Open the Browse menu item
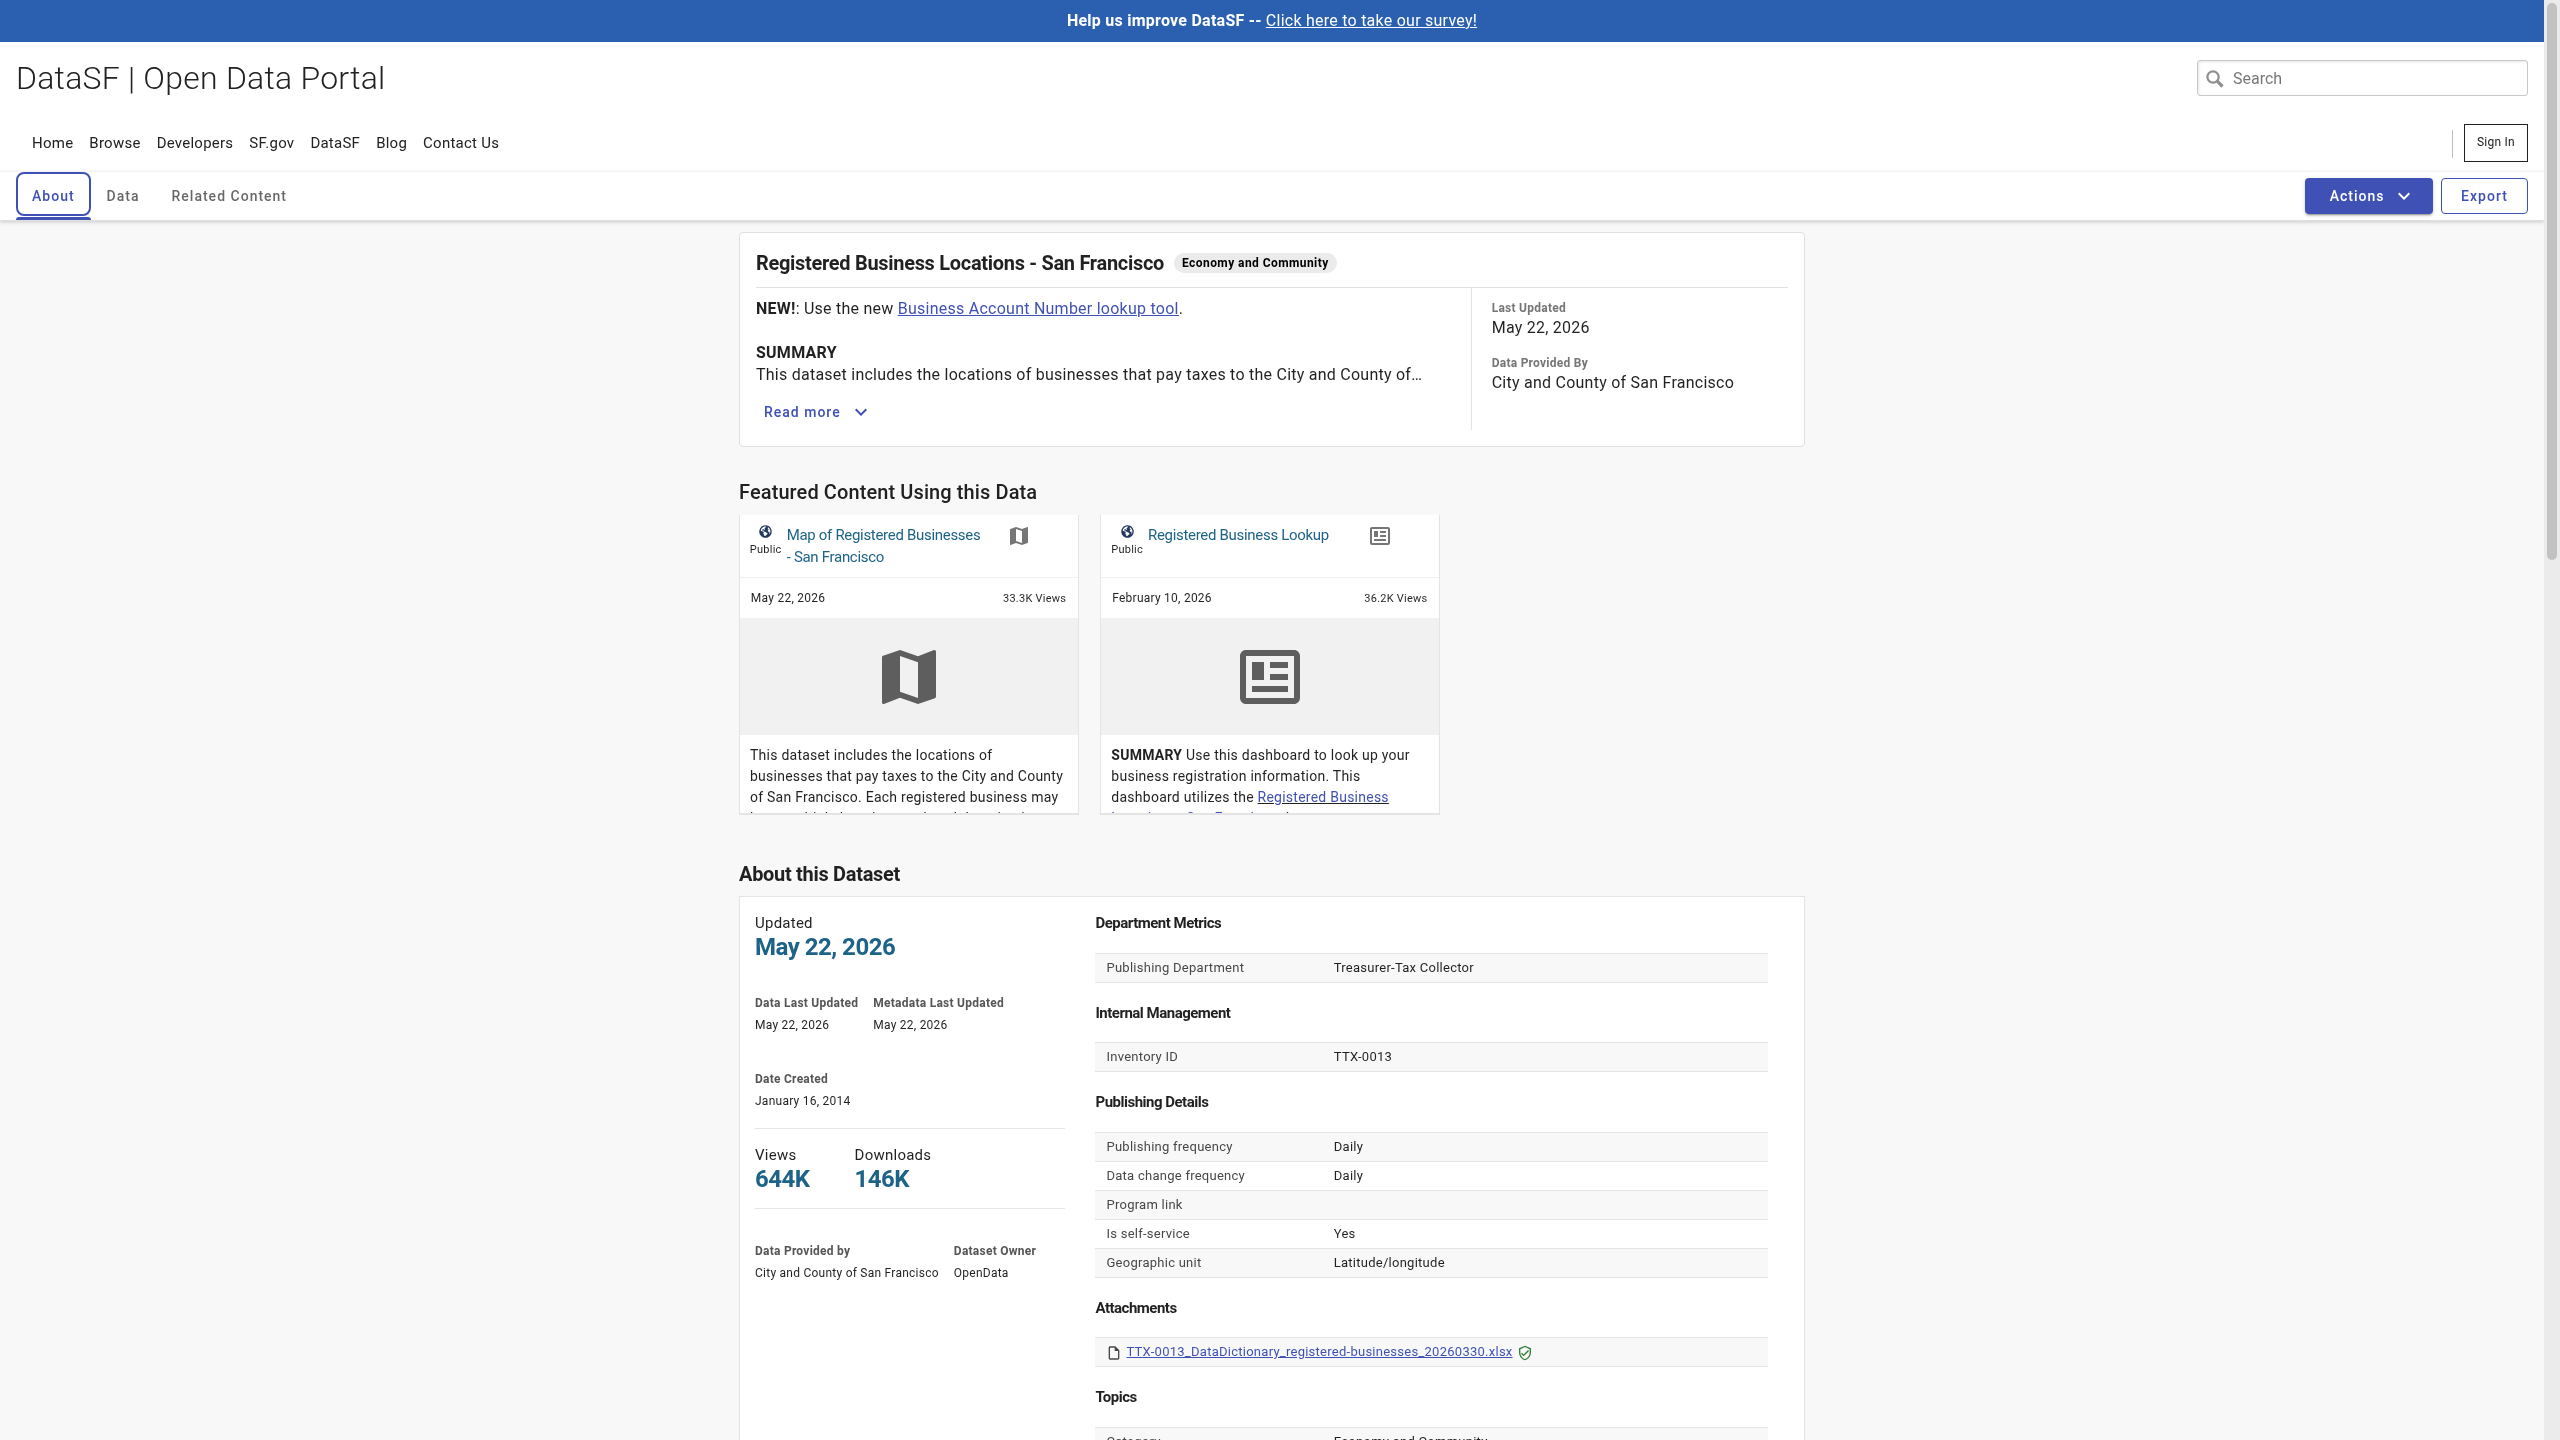The image size is (2560, 1440). (115, 143)
